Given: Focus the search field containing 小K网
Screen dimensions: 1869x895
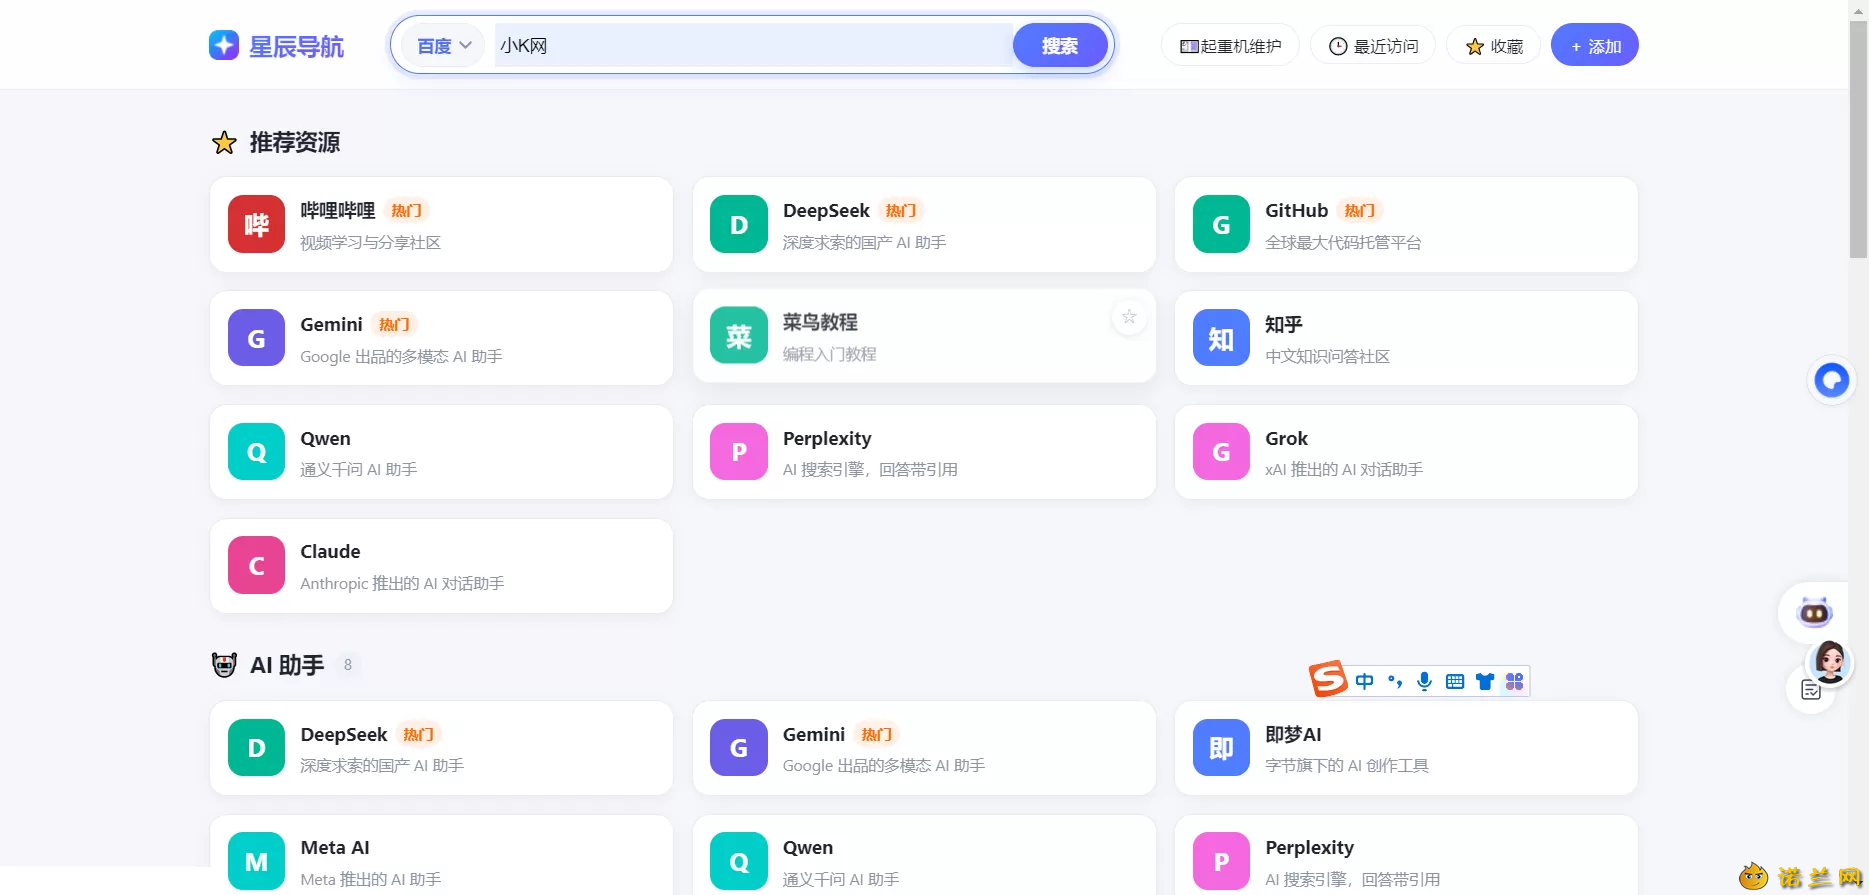Looking at the screenshot, I should point(754,46).
